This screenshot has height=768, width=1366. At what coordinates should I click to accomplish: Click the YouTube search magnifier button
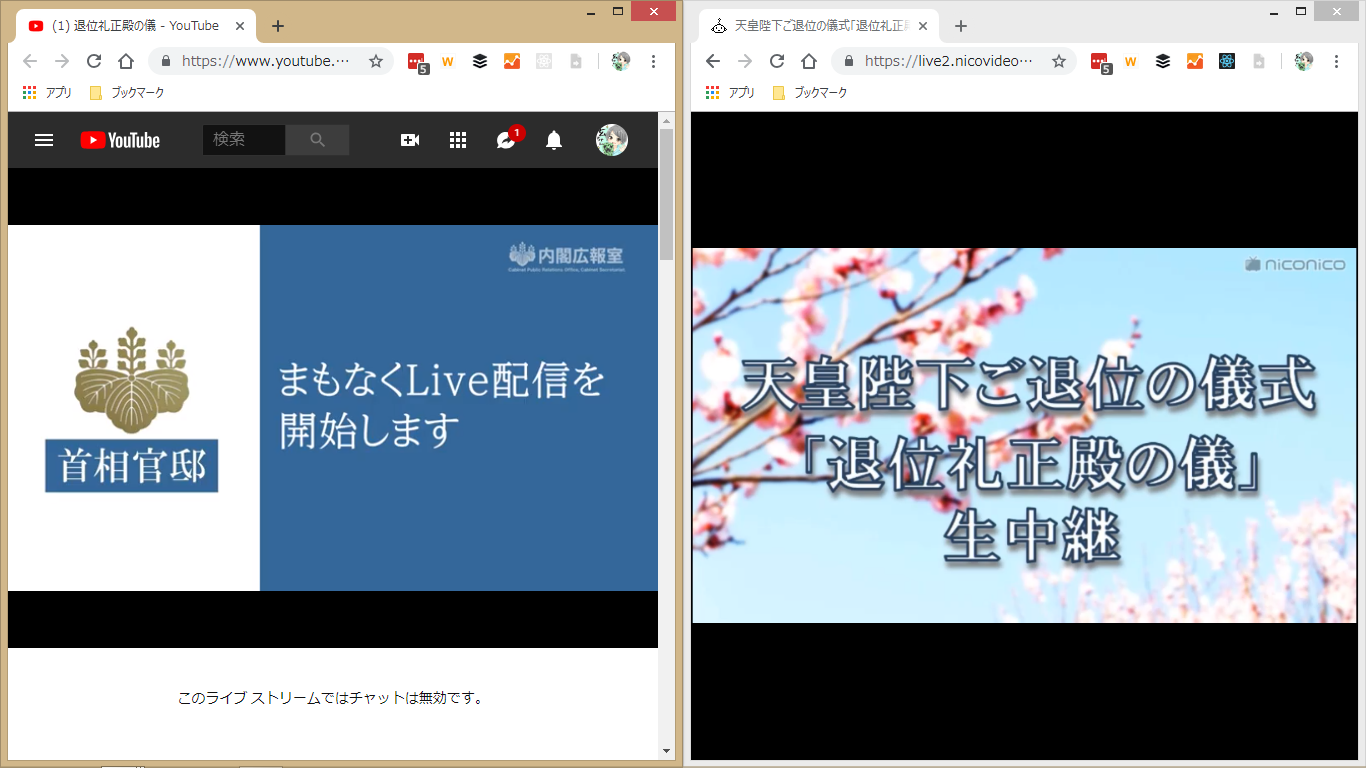(317, 140)
